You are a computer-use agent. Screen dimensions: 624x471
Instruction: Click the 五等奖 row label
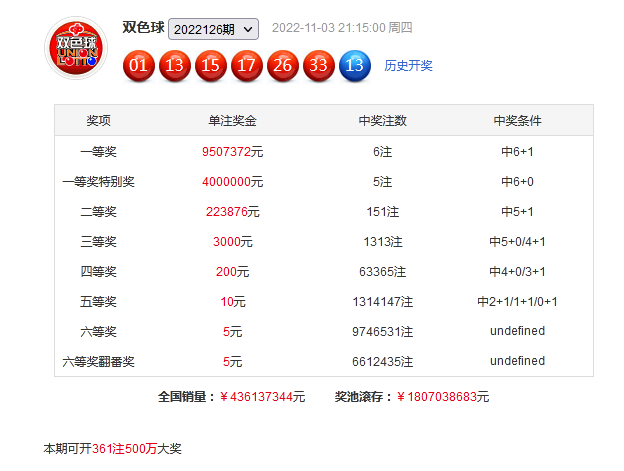(x=98, y=302)
